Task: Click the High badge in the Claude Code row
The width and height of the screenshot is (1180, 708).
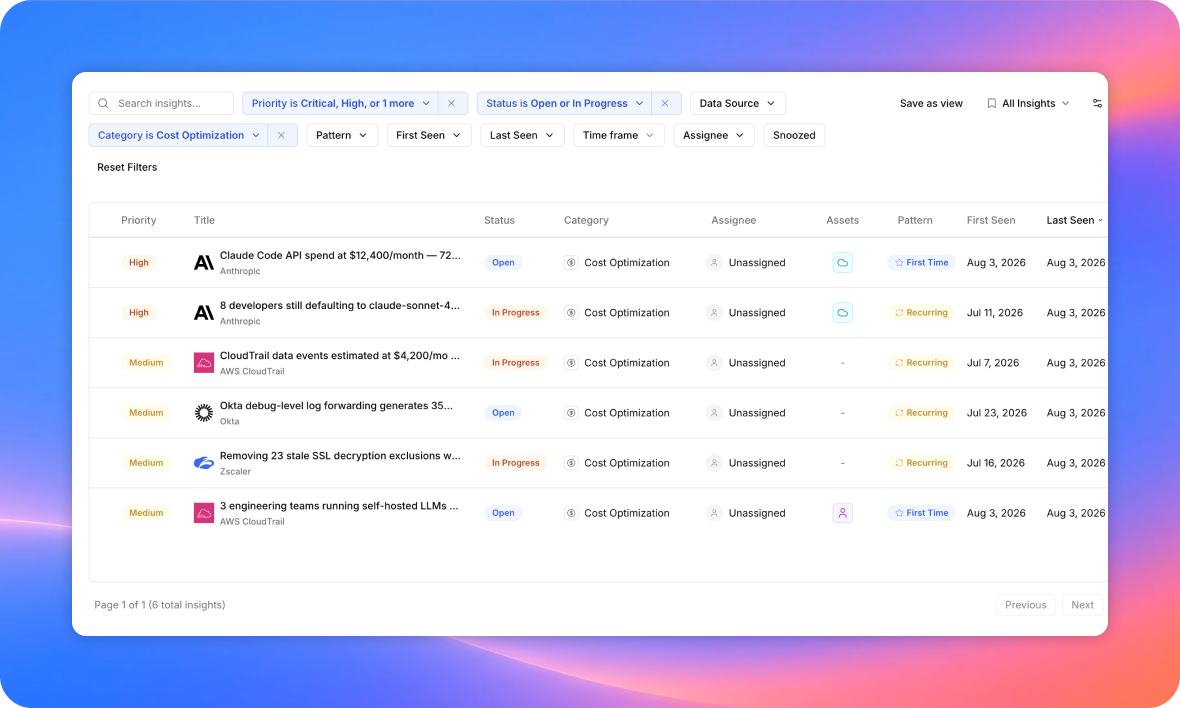Action: tap(138, 263)
